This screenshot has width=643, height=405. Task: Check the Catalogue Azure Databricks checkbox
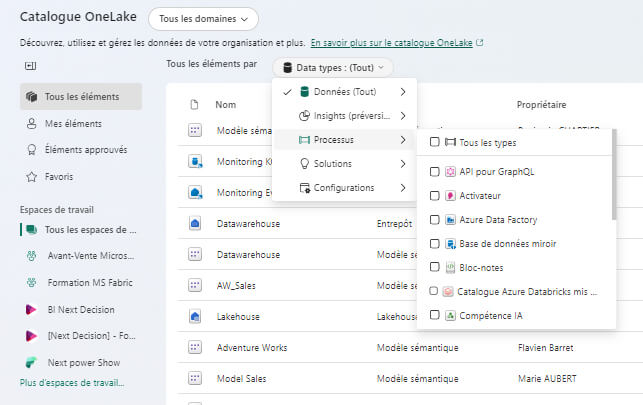click(x=433, y=291)
